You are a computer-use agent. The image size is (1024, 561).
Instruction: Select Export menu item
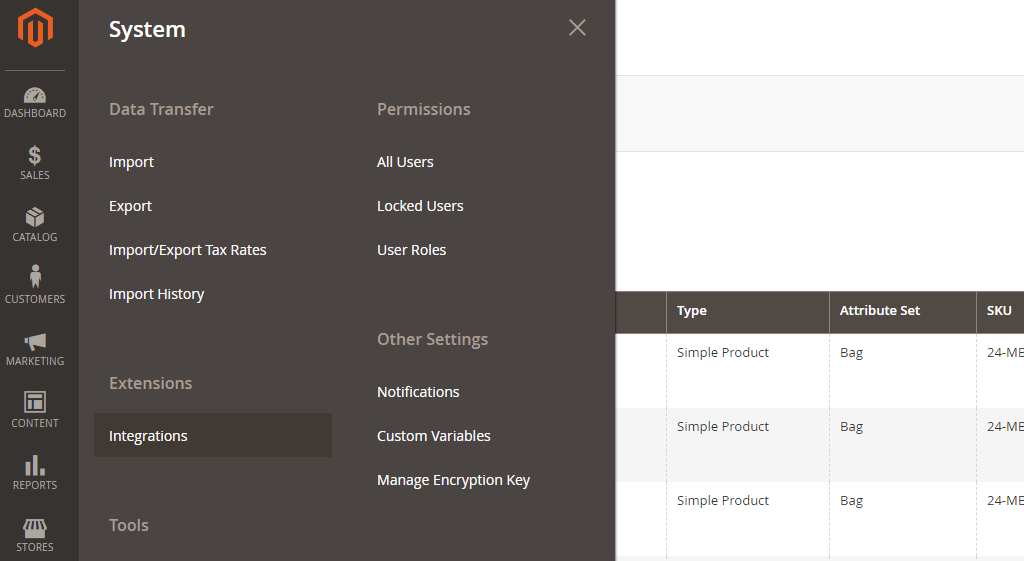pos(130,206)
